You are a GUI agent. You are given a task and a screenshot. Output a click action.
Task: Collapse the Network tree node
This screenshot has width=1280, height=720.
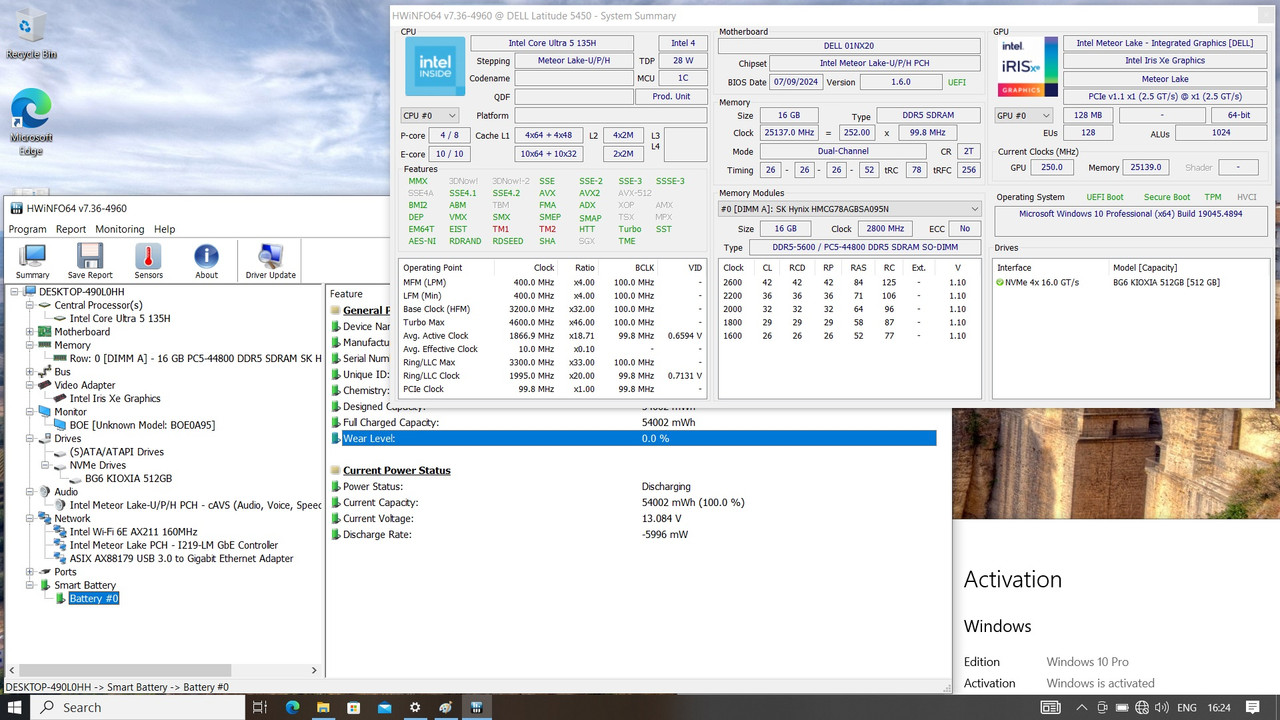point(30,519)
